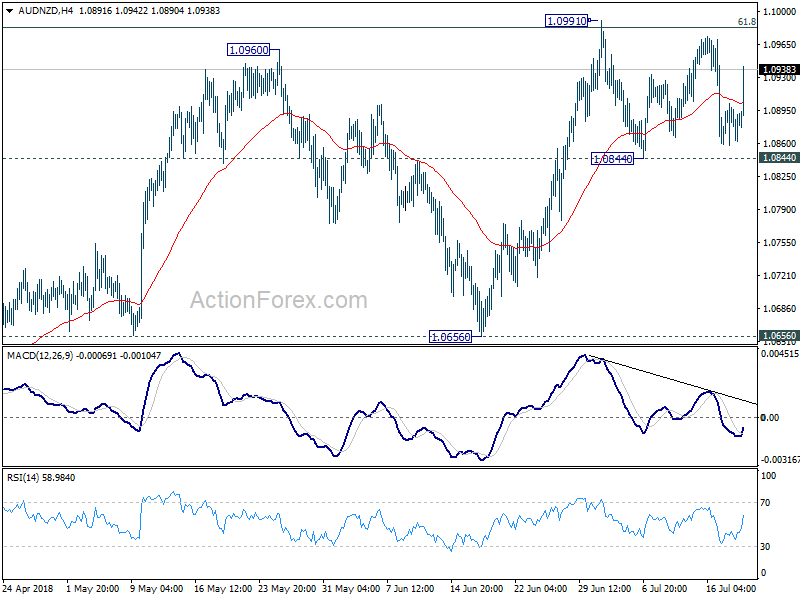Click the 6 Jul 20:00 time label
The height and width of the screenshot is (600, 800).
[665, 588]
